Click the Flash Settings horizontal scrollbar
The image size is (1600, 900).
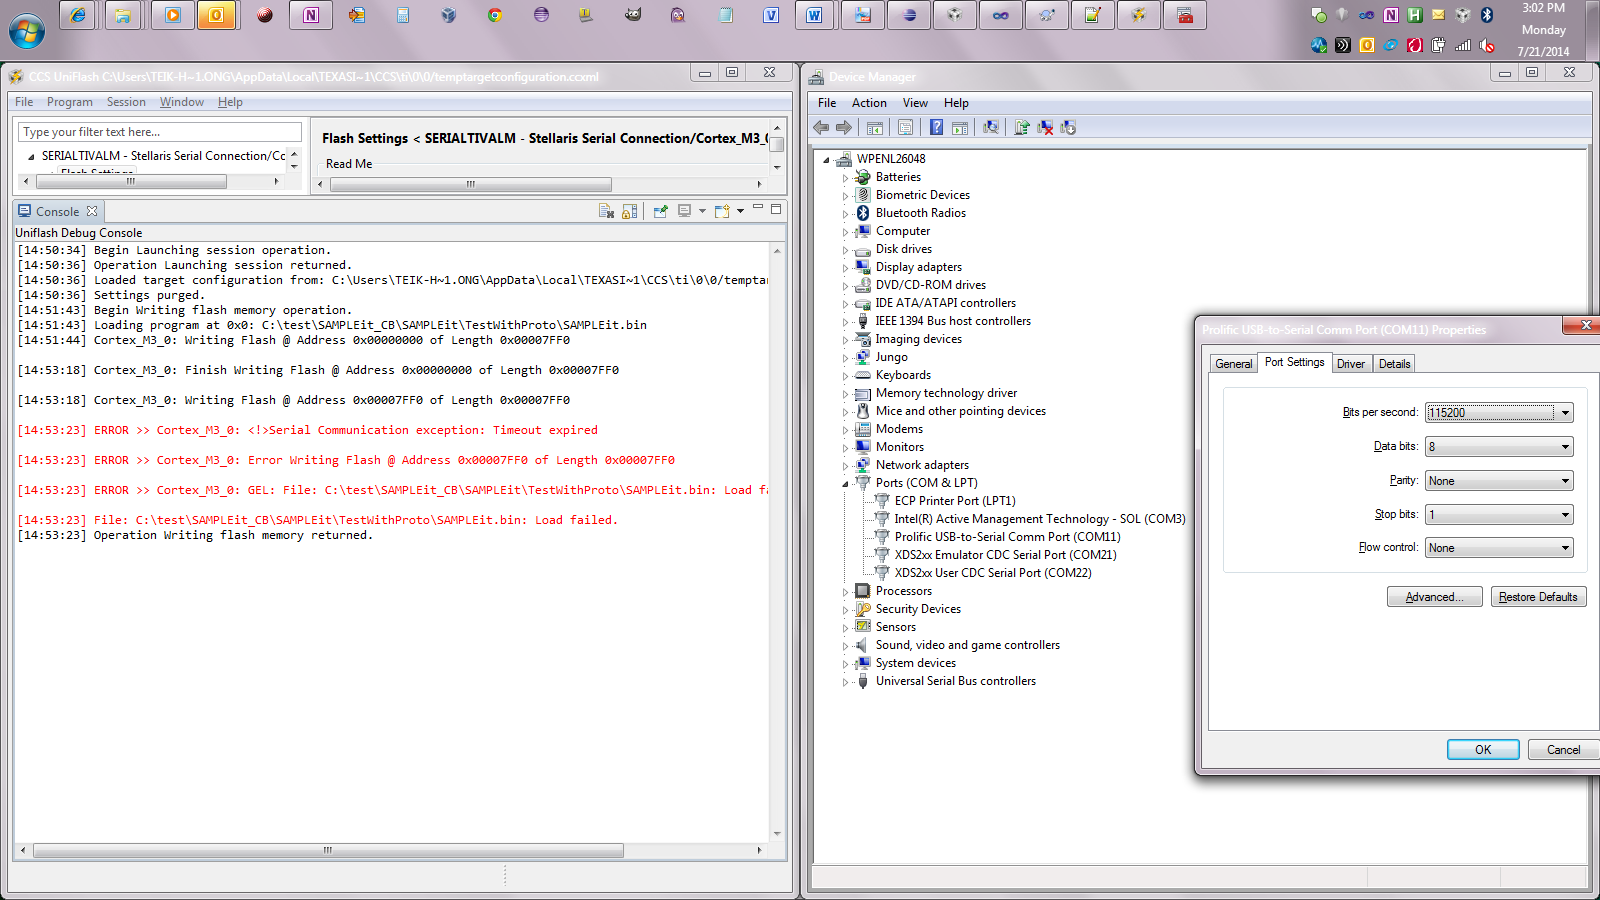pyautogui.click(x=471, y=185)
